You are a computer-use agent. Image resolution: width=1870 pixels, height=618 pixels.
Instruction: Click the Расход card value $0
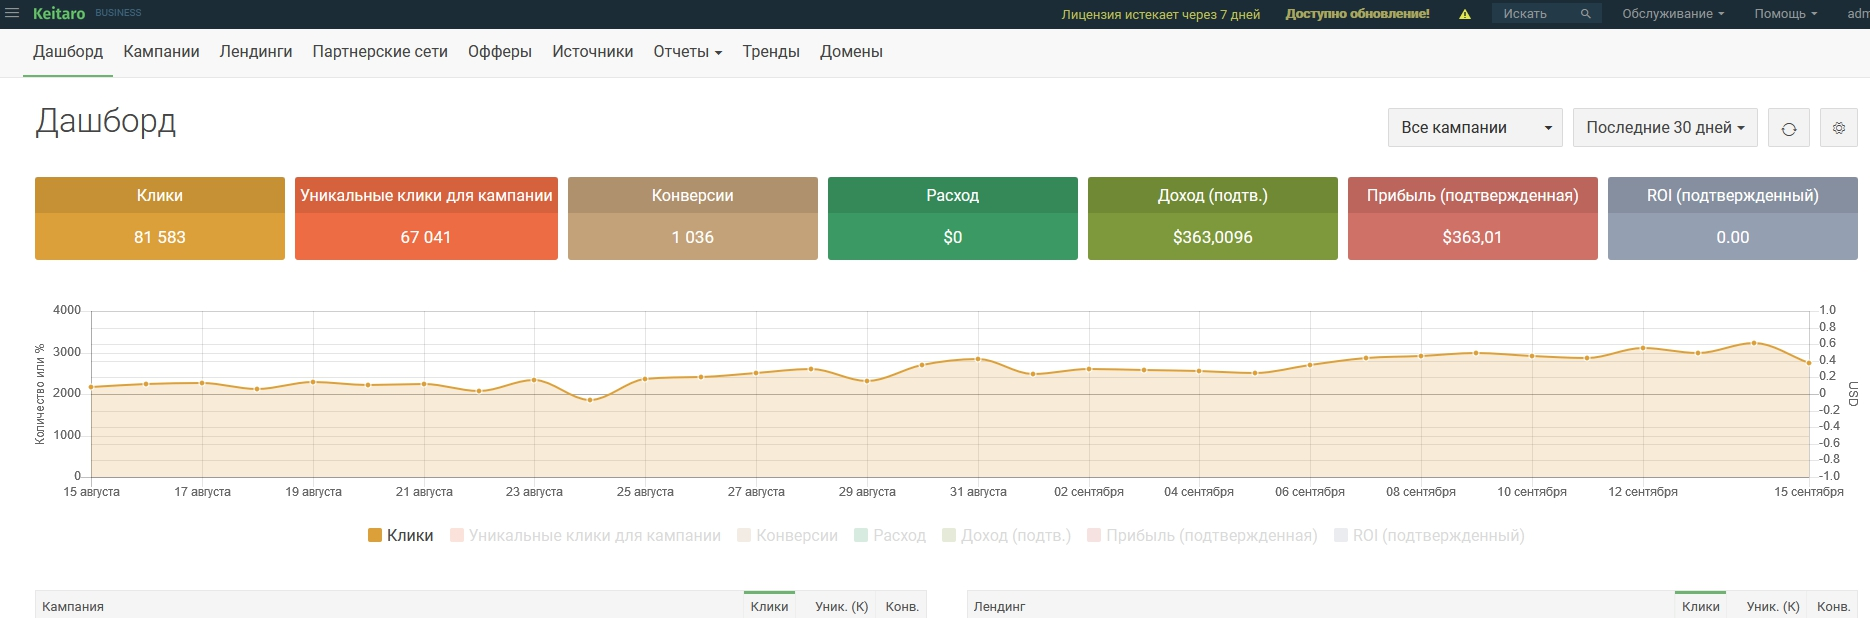[x=953, y=237]
